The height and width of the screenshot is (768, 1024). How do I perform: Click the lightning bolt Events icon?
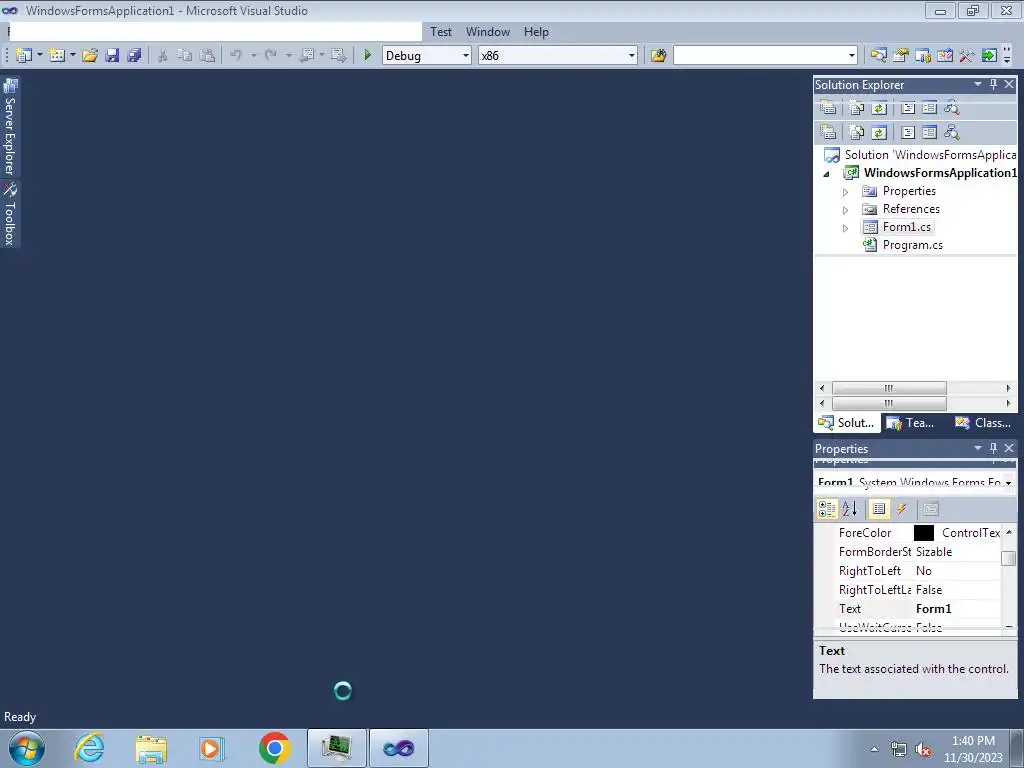pyautogui.click(x=901, y=509)
